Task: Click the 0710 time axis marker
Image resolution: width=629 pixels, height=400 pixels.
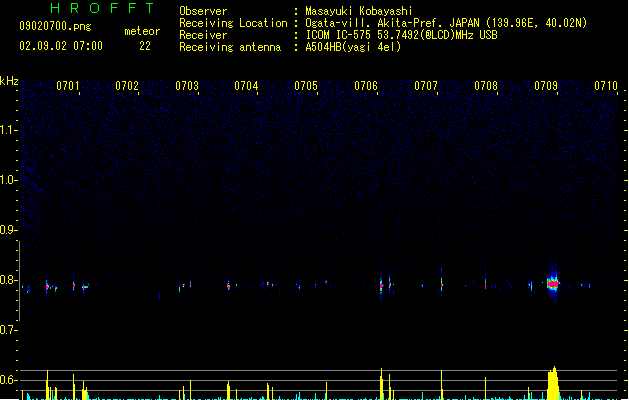Action: pyautogui.click(x=606, y=86)
